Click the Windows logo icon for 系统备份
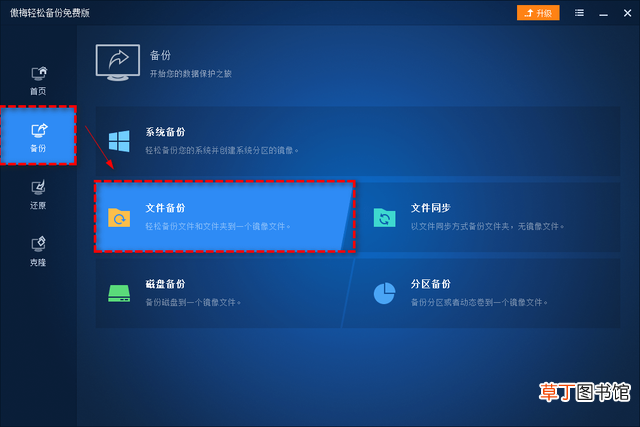Viewport: 640px width, 427px height. pos(119,141)
